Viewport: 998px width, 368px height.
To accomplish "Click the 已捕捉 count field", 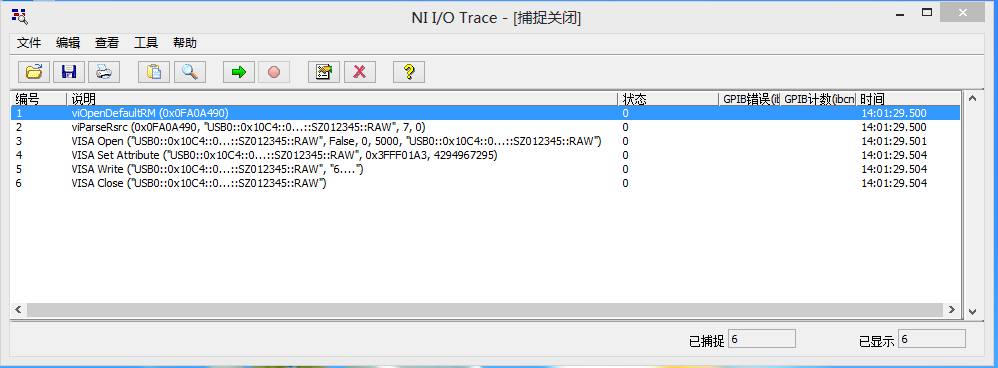I will point(762,339).
